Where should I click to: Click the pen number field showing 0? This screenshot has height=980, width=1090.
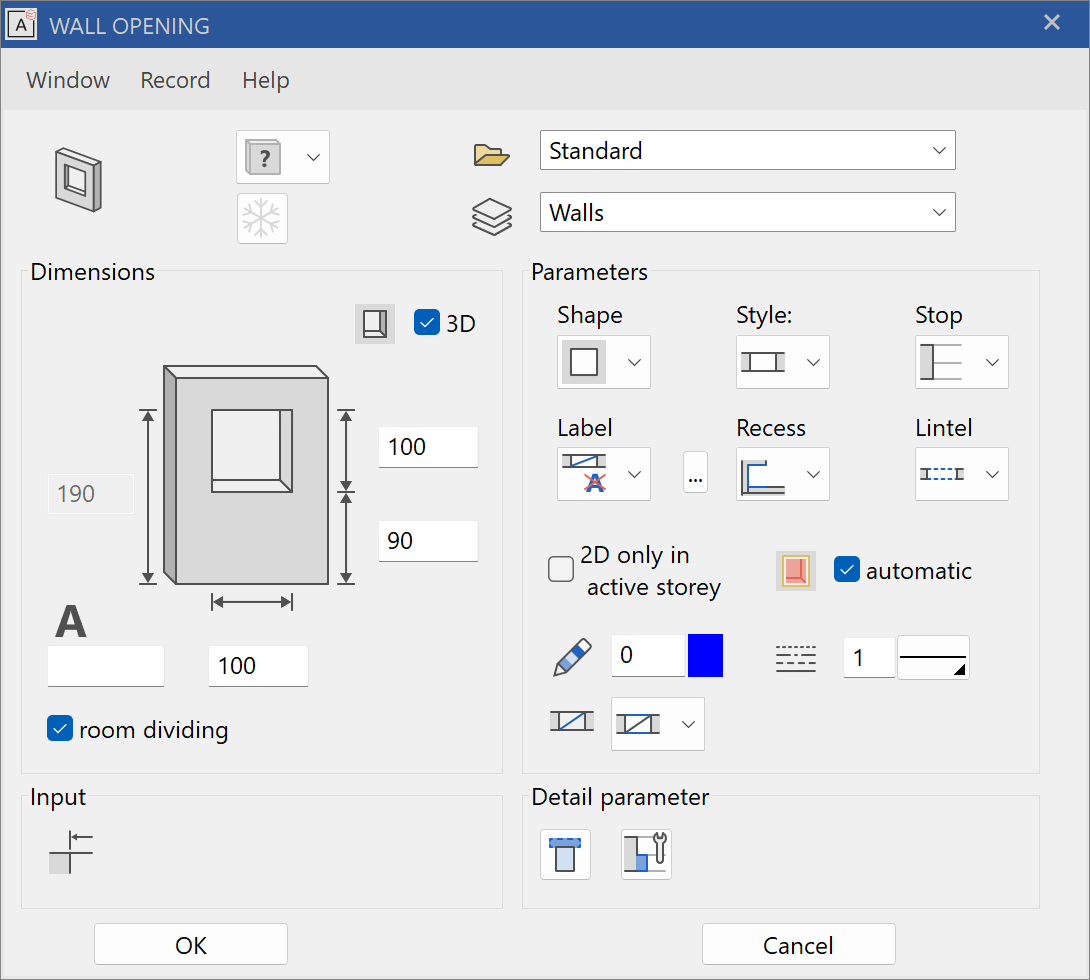pyautogui.click(x=649, y=655)
